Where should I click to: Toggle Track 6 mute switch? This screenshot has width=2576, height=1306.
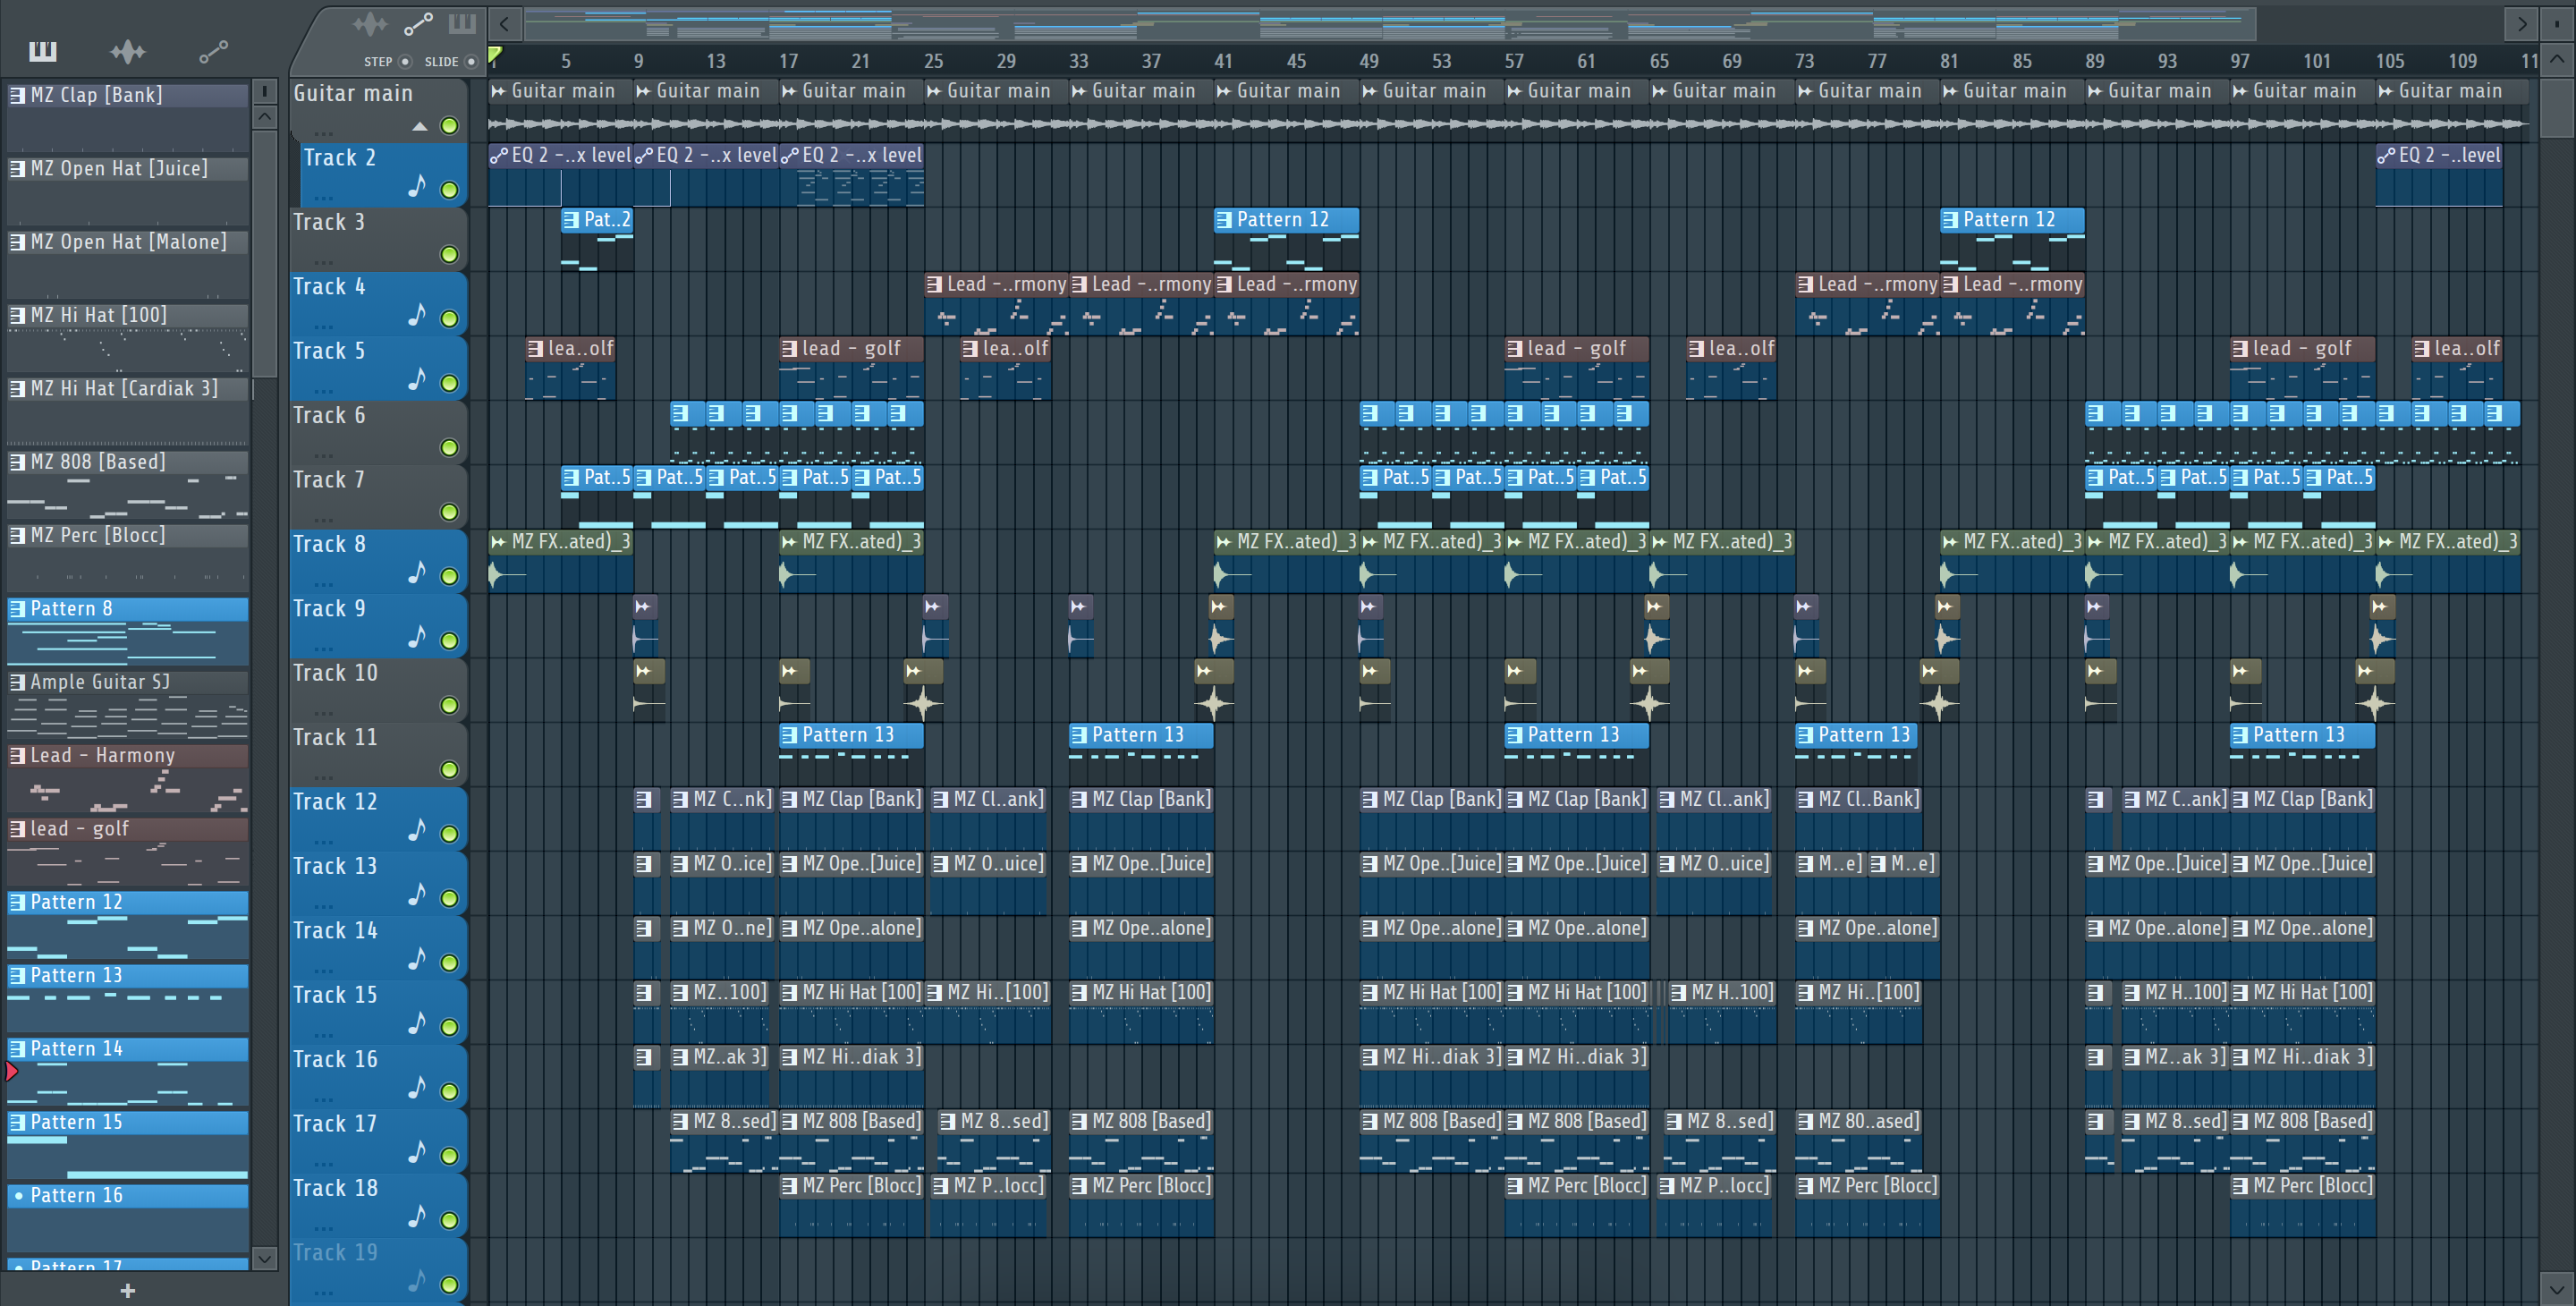click(450, 448)
